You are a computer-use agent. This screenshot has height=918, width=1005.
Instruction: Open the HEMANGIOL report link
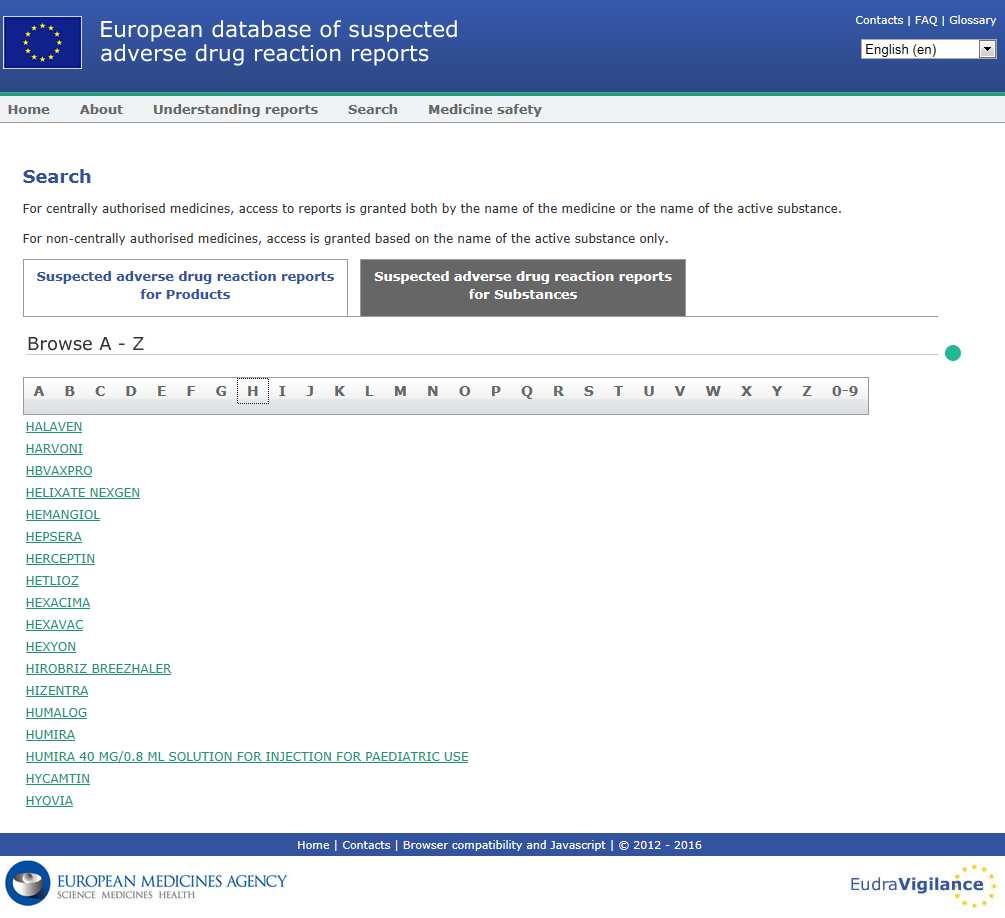pos(63,515)
